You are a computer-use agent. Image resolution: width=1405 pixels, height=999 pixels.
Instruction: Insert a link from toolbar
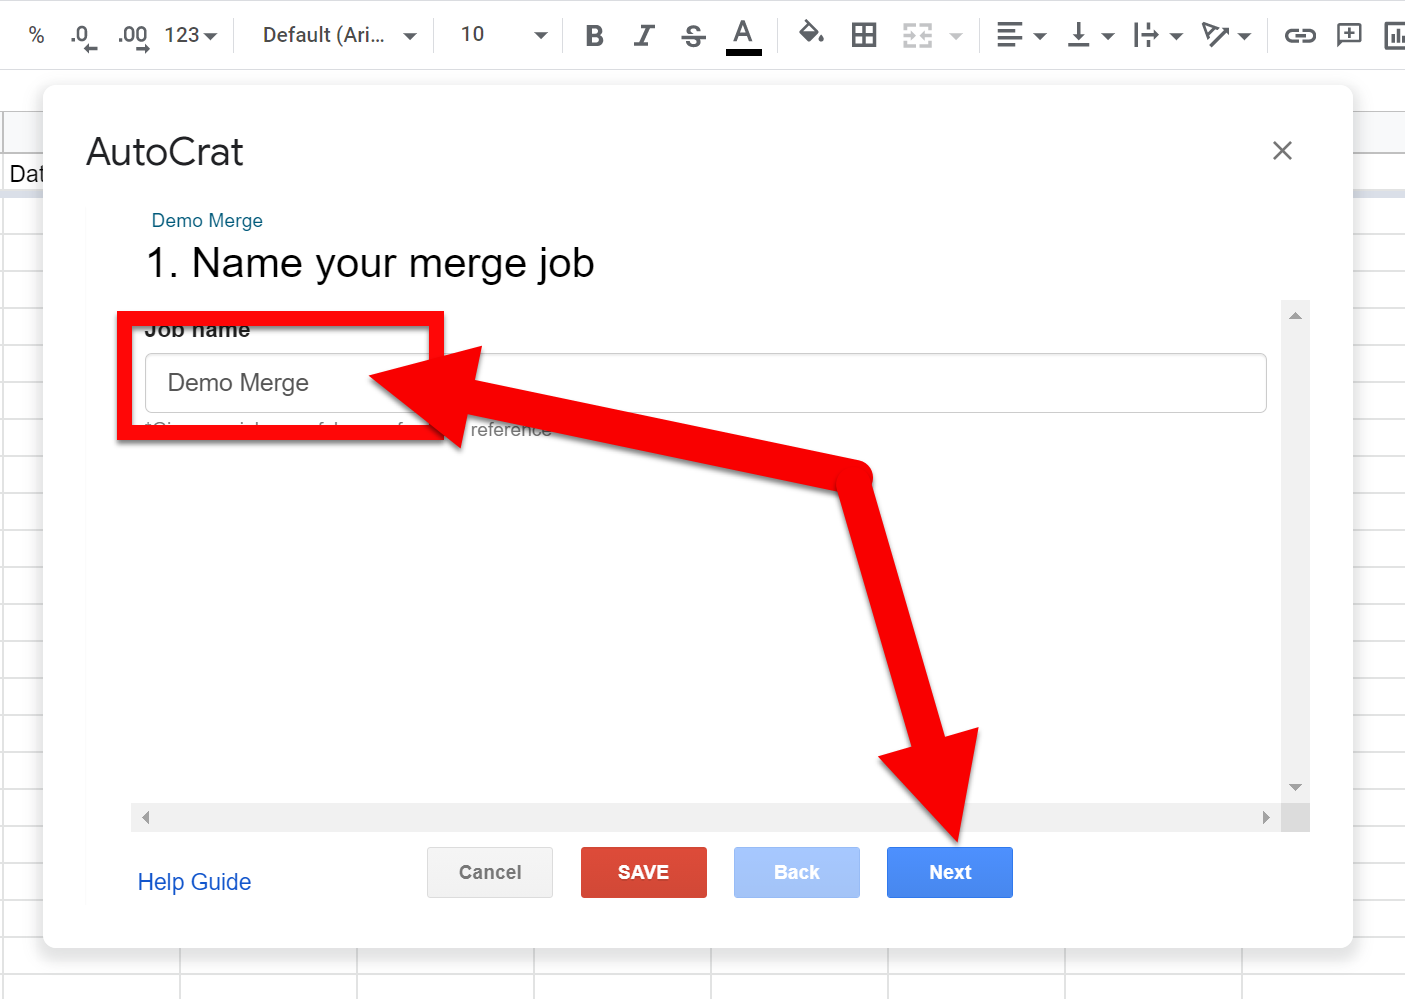tap(1300, 36)
